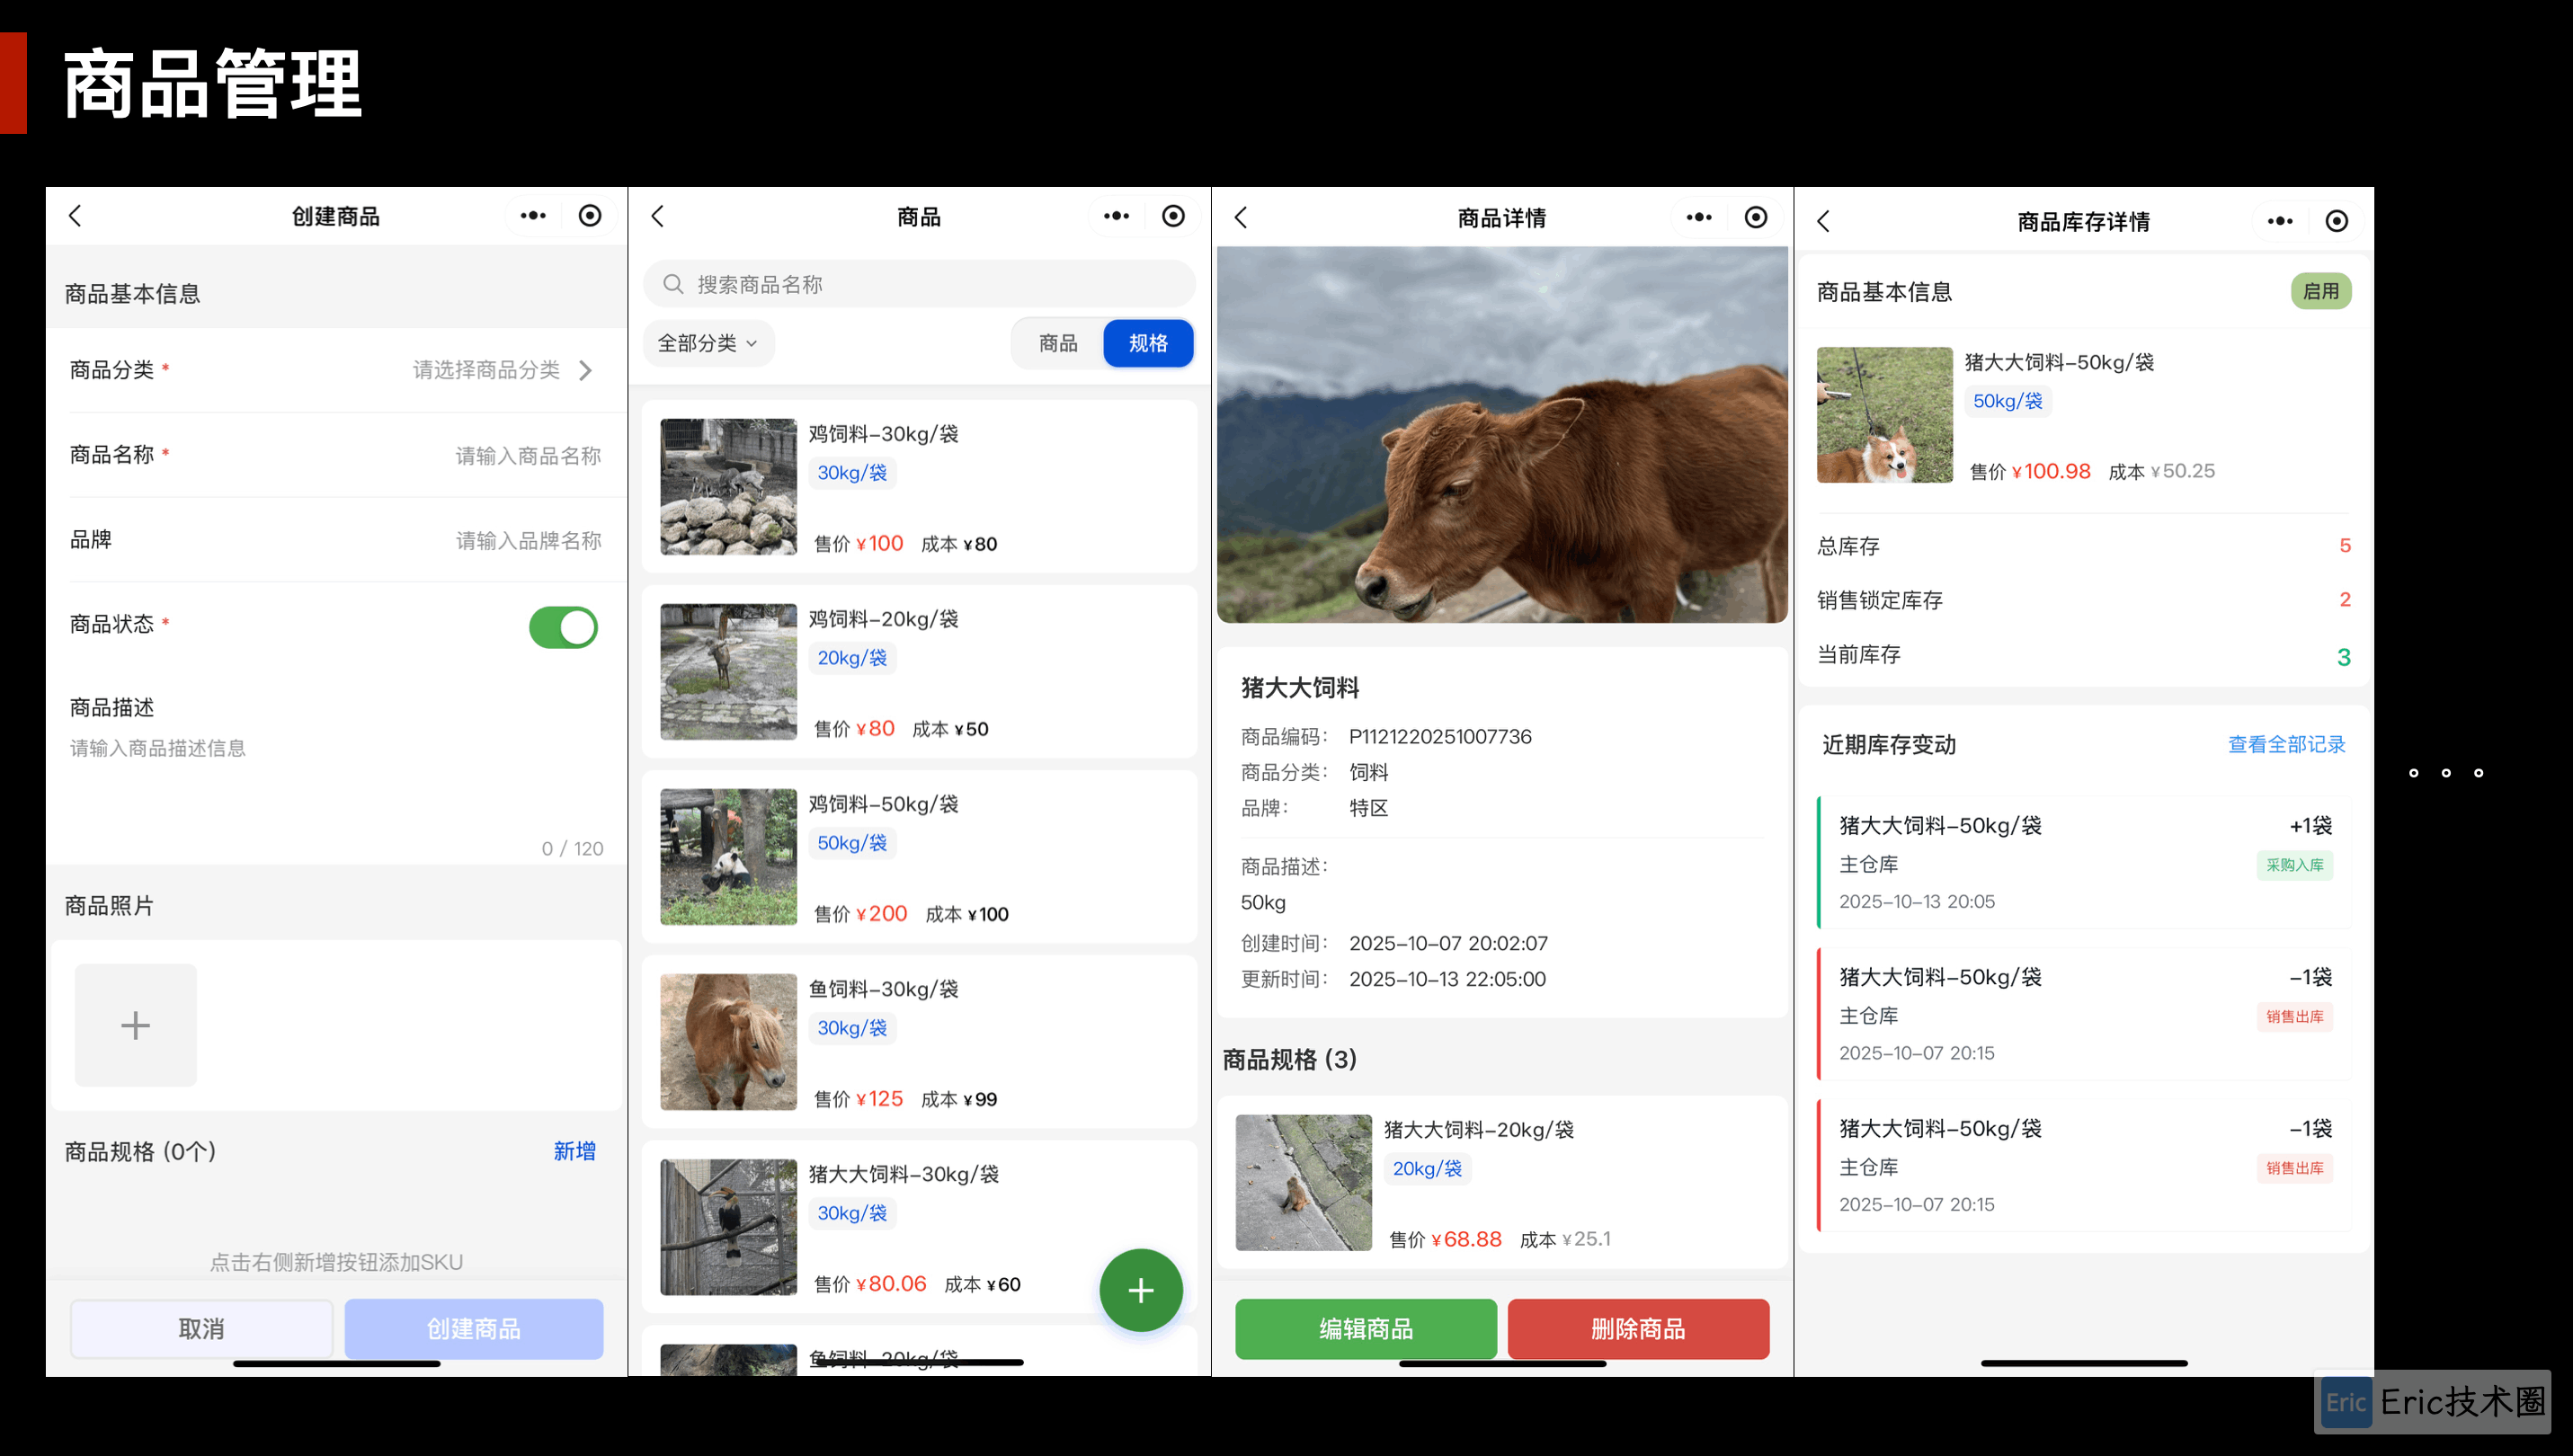Tap back arrow on 创建商品 screen
The width and height of the screenshot is (2573, 1456).
click(75, 216)
